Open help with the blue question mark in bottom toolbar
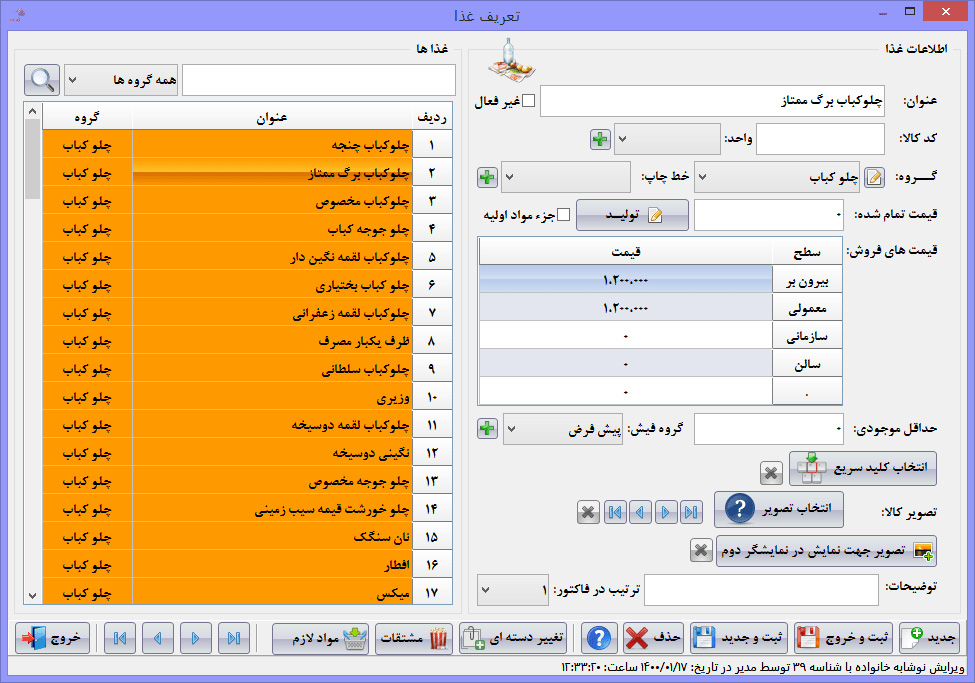 tap(599, 638)
